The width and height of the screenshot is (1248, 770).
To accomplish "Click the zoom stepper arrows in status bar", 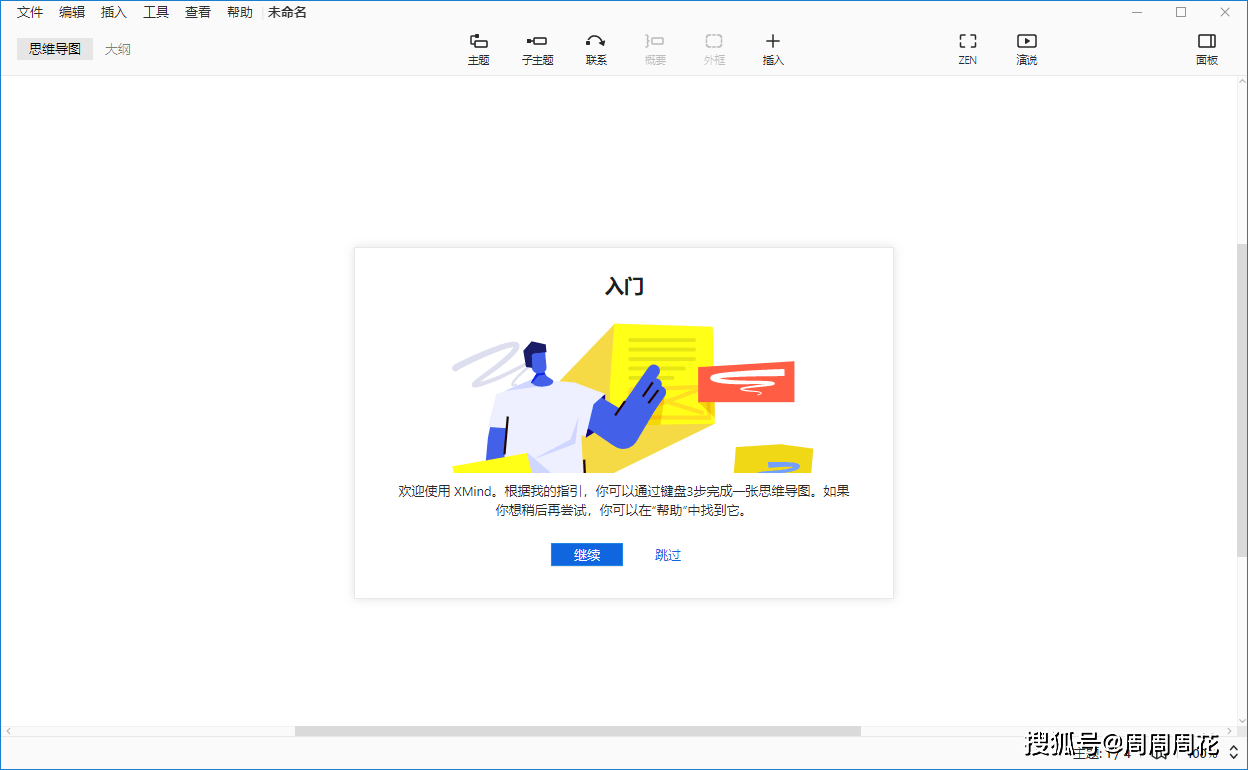I will (1234, 752).
